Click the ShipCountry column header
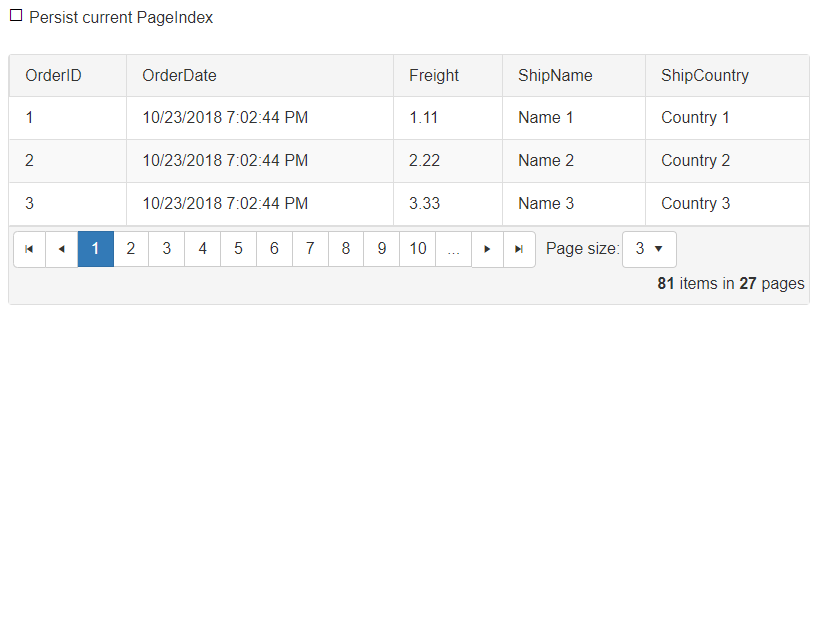The image size is (814, 638). [x=727, y=76]
